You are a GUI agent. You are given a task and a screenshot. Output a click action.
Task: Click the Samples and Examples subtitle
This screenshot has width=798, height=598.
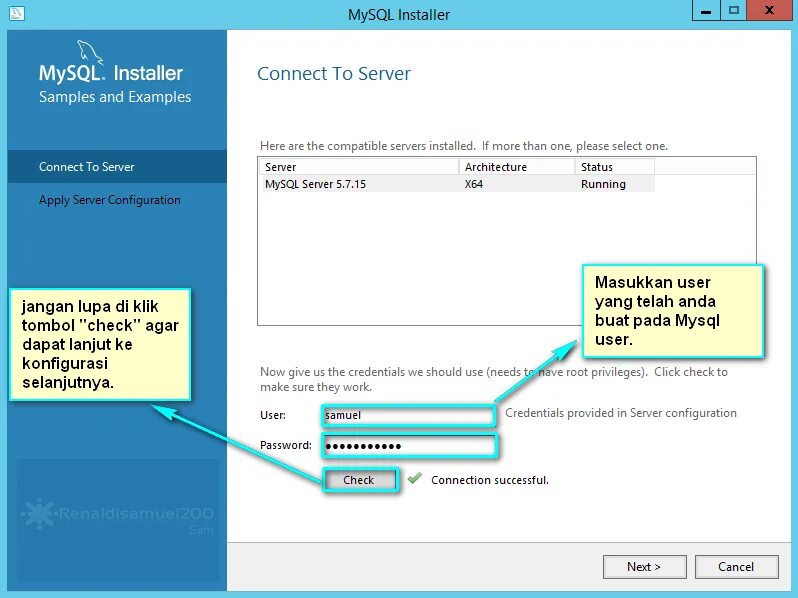click(115, 97)
